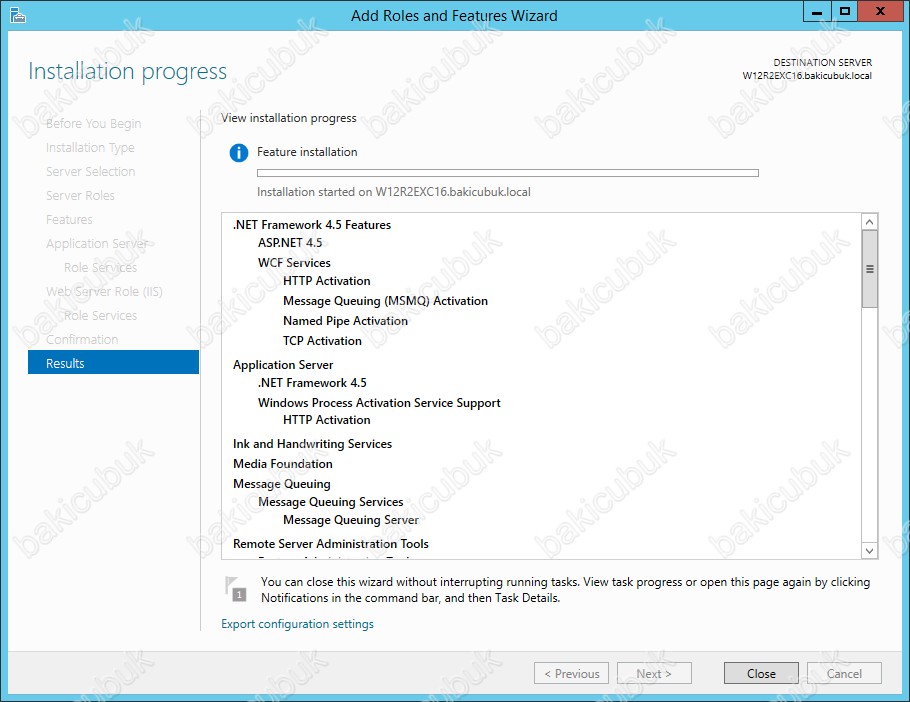Select Remote Server Administration Tools row
This screenshot has width=910, height=702.
[331, 544]
